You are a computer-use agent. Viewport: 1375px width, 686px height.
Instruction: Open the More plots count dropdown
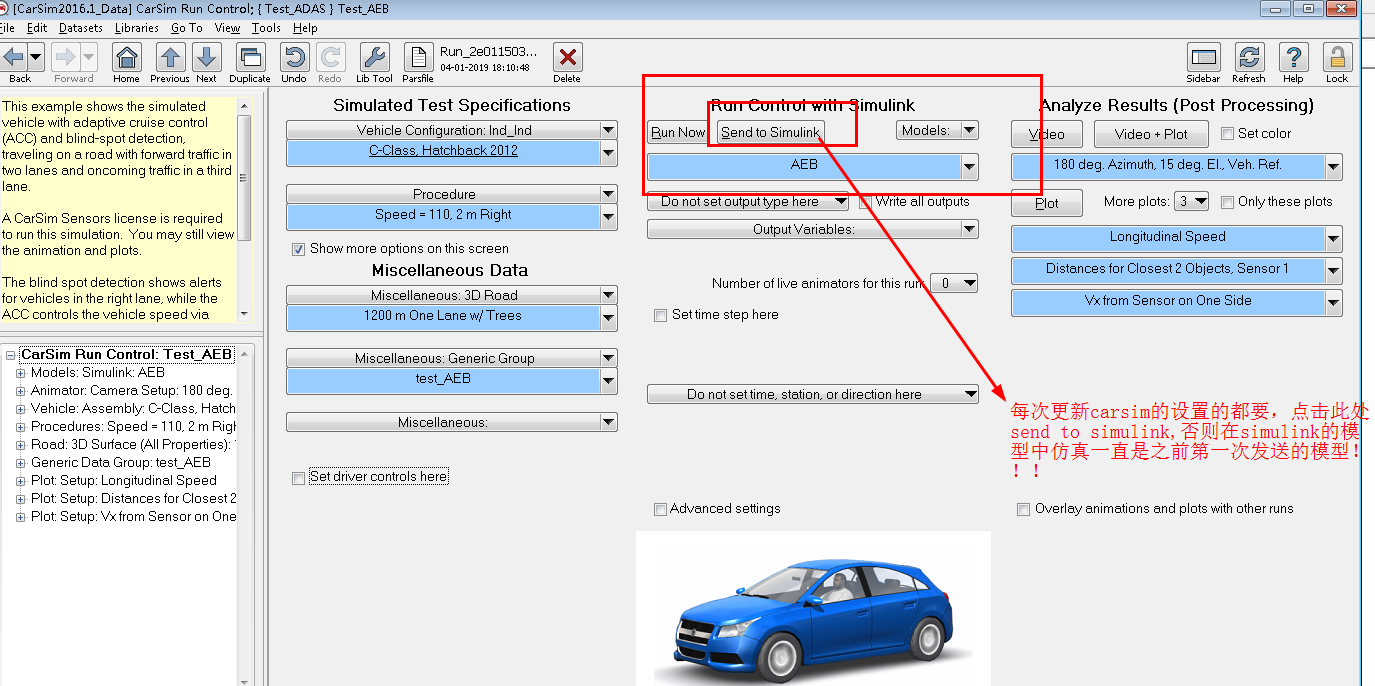click(1192, 202)
